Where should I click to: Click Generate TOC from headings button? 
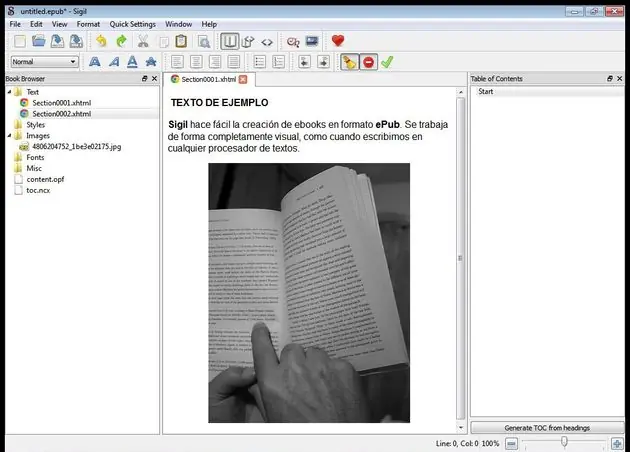point(547,428)
